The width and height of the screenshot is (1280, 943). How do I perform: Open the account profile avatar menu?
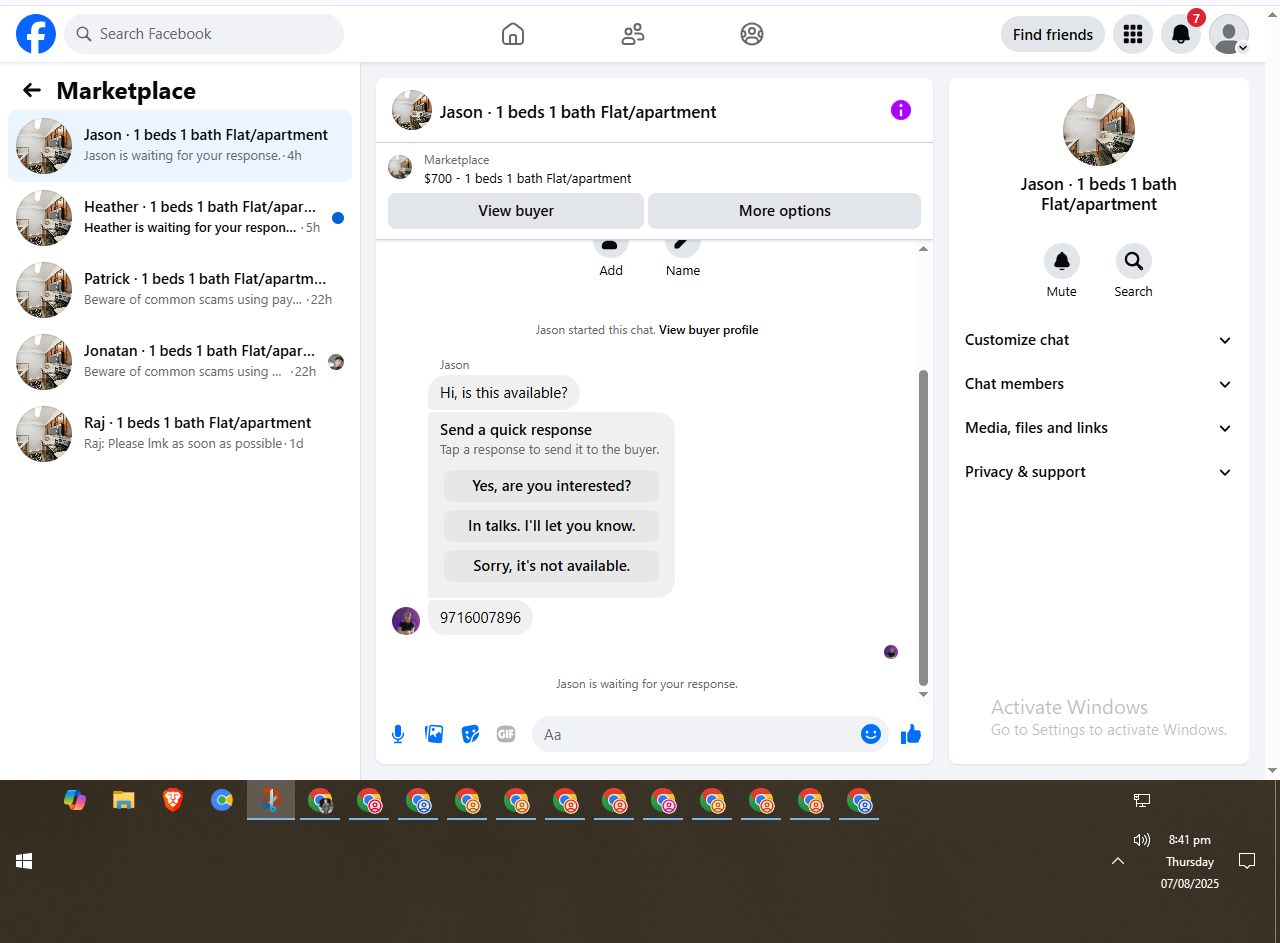pos(1229,34)
